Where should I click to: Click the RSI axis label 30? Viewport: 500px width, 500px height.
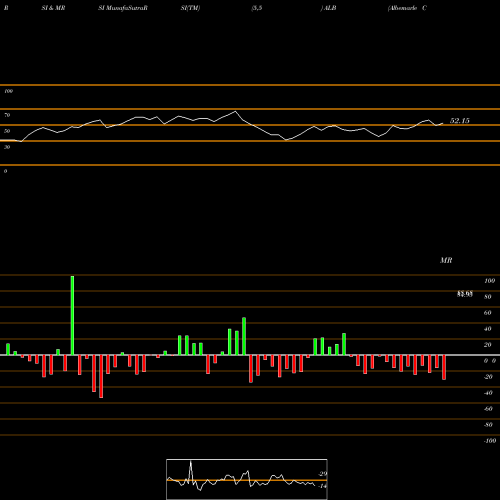coord(7,147)
